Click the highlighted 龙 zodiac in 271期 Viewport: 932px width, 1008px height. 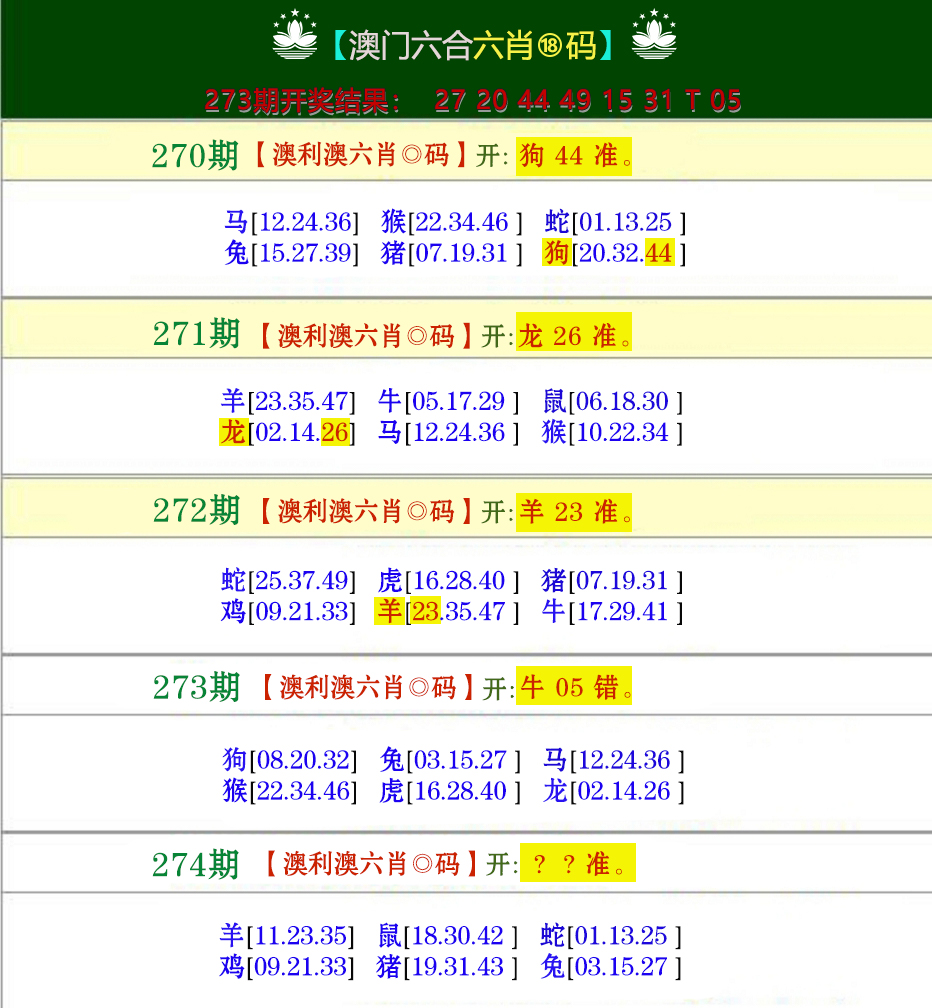232,433
